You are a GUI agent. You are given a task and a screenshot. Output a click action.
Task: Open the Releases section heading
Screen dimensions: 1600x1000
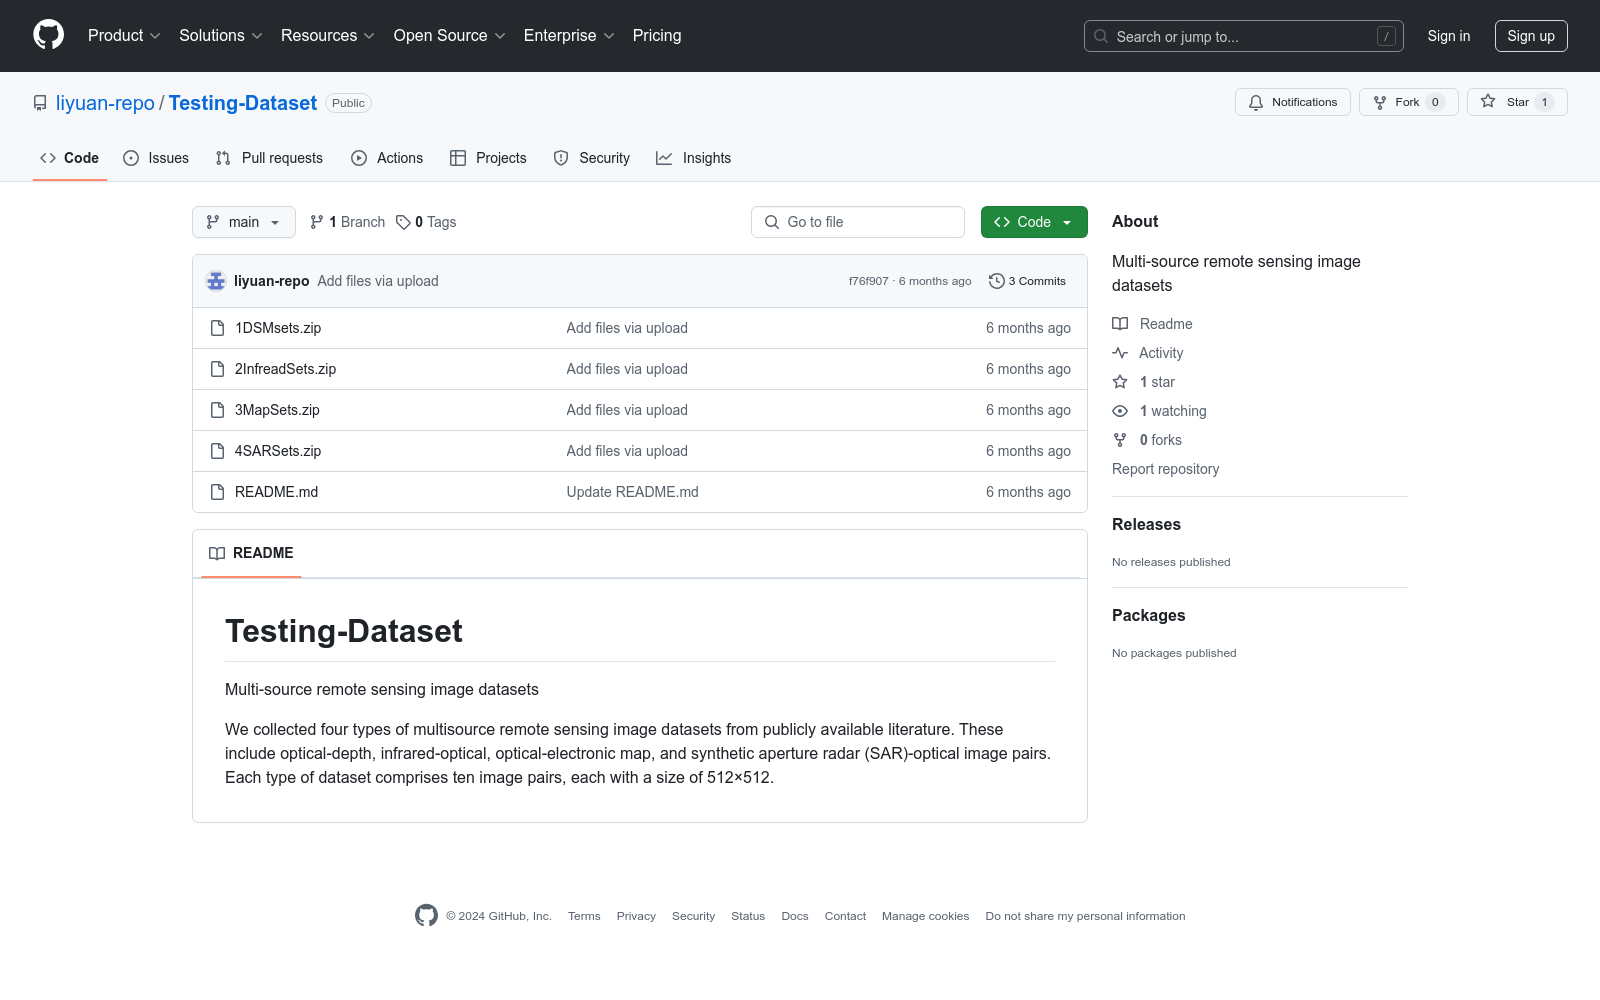1146,524
